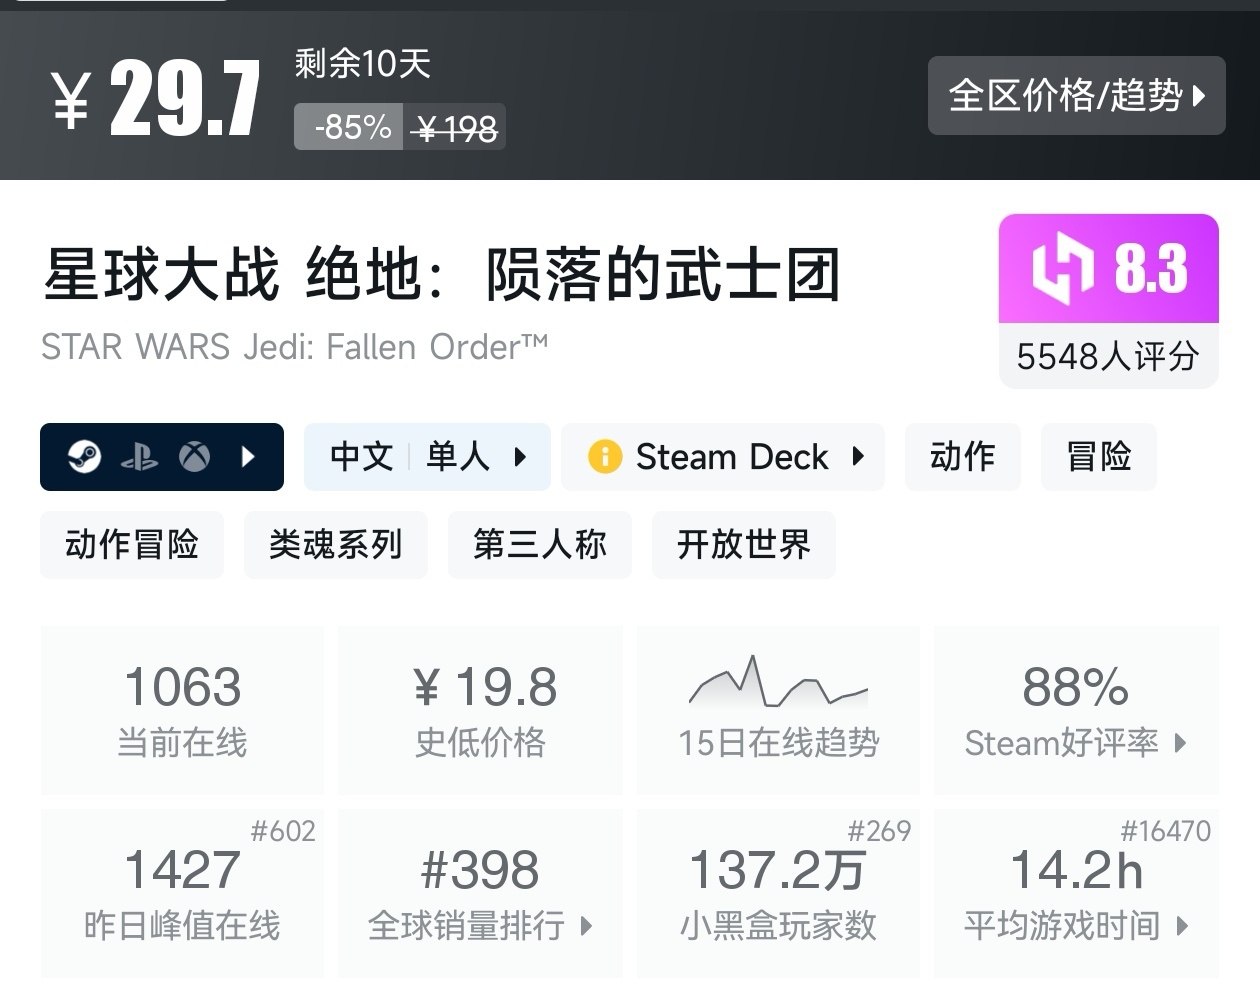This screenshot has width=1260, height=989.
Task: Click the Xbox platform icon
Action: coord(195,457)
